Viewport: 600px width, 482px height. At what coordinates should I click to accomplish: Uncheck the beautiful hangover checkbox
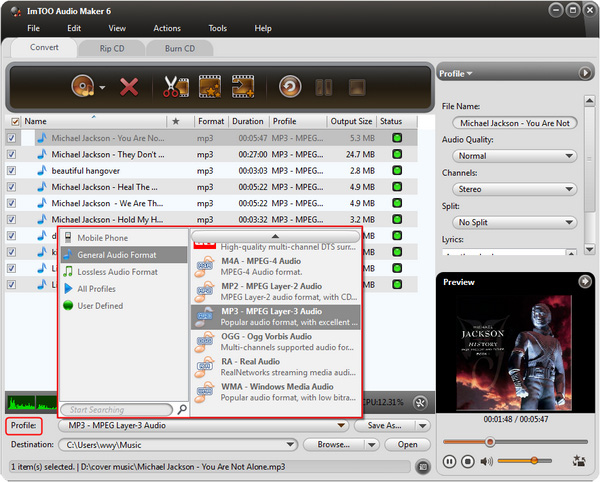pyautogui.click(x=12, y=171)
